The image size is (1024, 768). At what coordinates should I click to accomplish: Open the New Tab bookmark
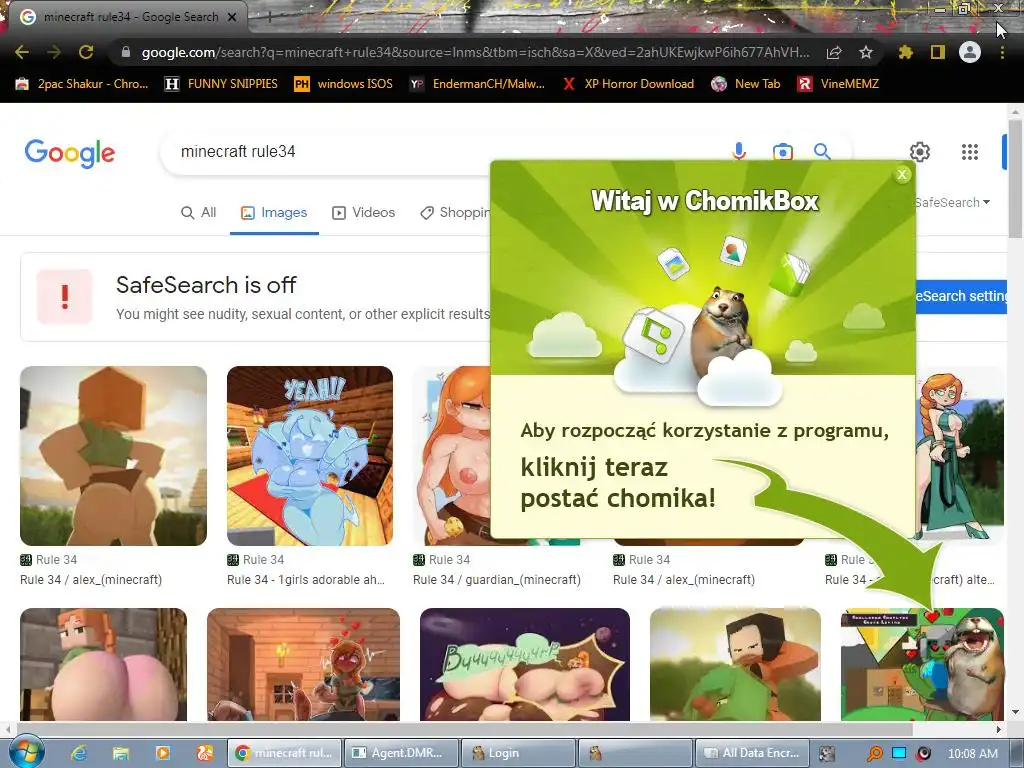746,84
